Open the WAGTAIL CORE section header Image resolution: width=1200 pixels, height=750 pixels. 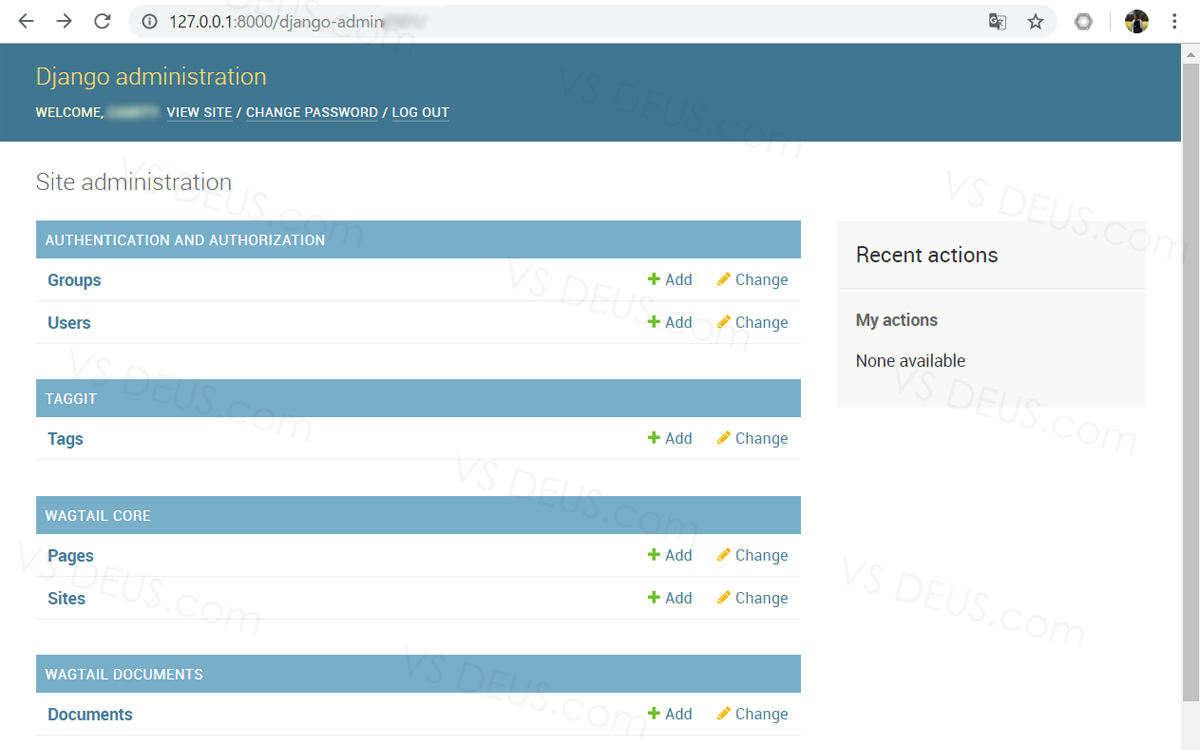click(98, 516)
